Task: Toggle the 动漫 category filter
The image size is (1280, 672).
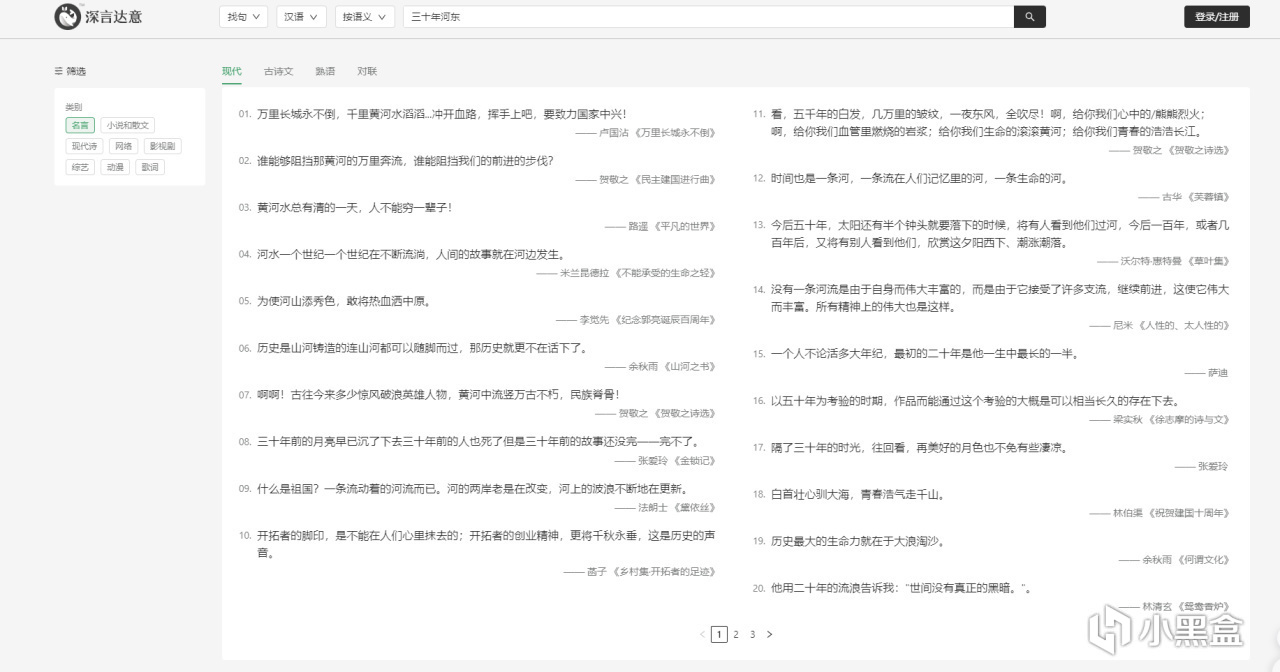Action: click(x=115, y=167)
